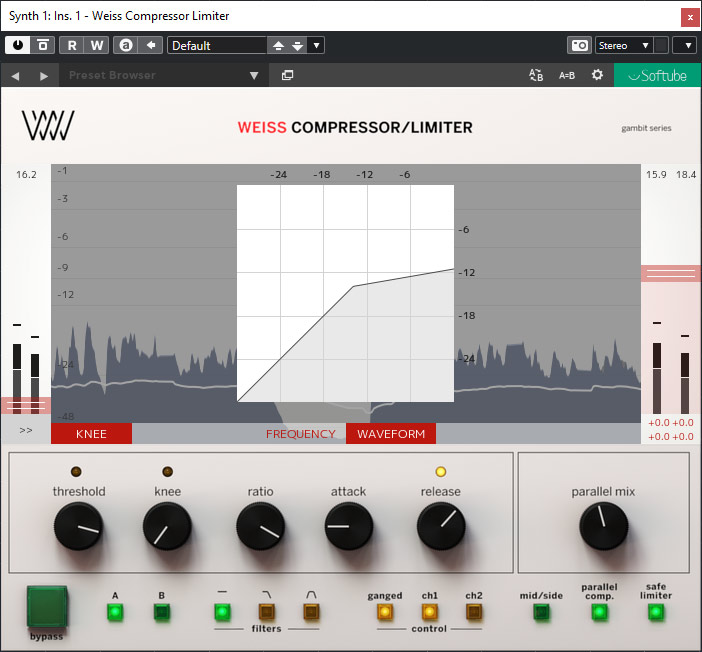The width and height of the screenshot is (702, 652).
Task: Switch to the FREQUENCY view tab
Action: coord(300,434)
